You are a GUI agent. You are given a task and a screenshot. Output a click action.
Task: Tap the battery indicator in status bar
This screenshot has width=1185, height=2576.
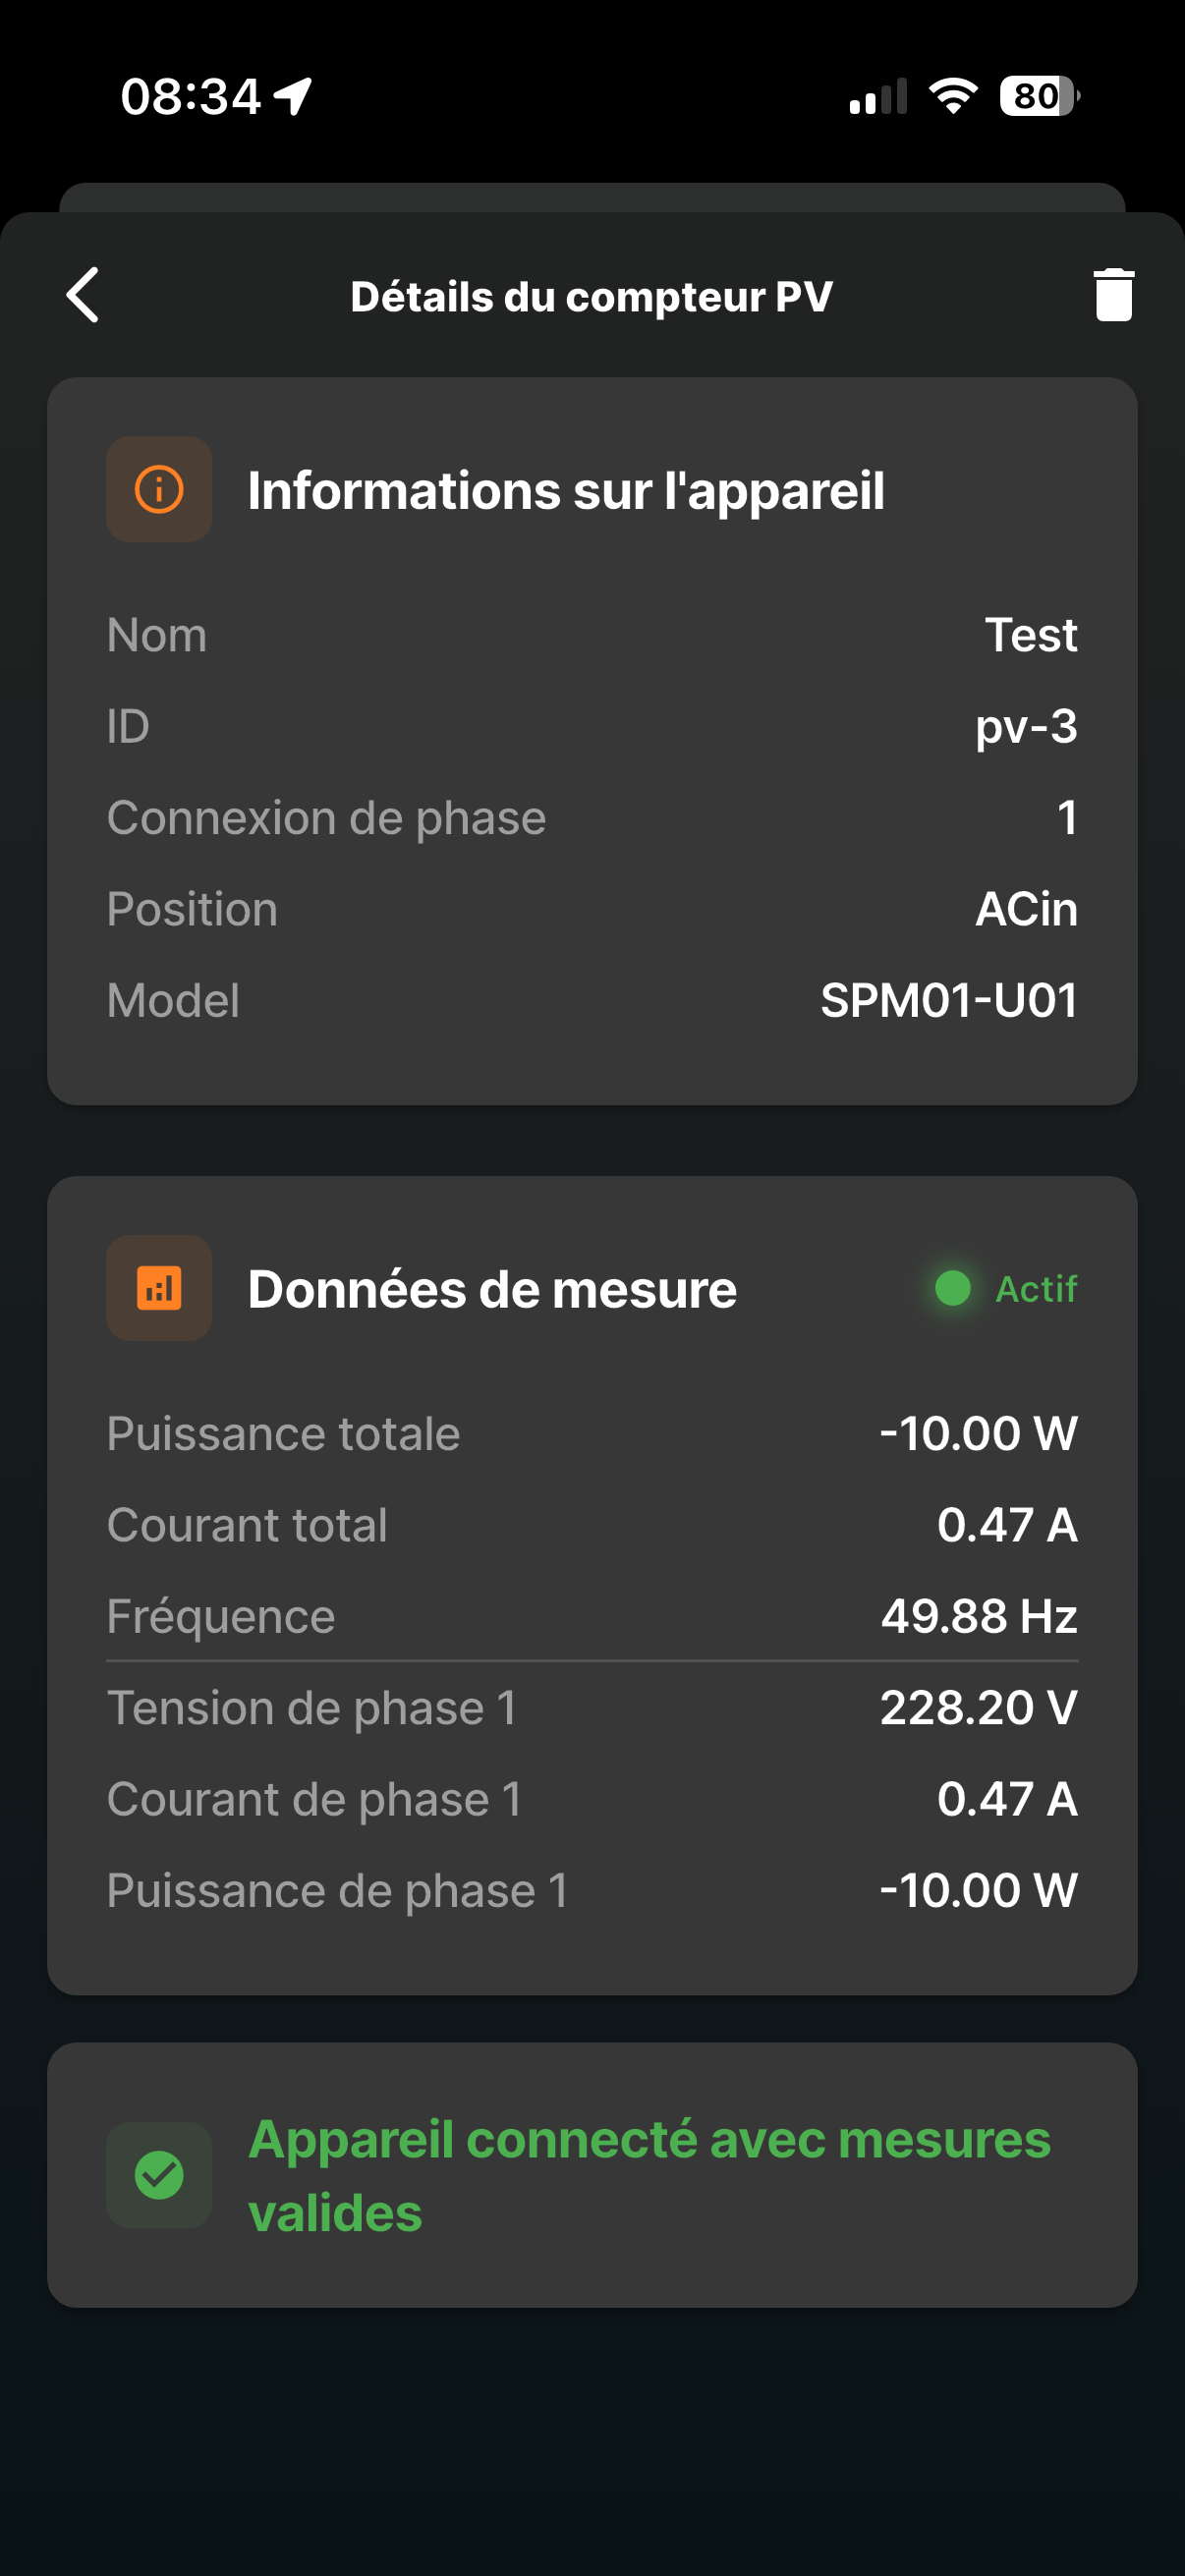pos(1039,96)
